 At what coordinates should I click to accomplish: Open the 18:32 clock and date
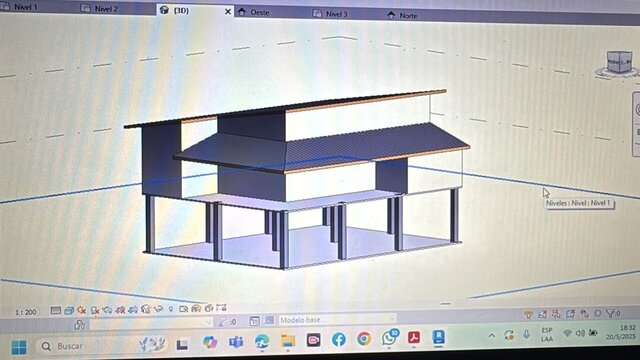click(621, 332)
